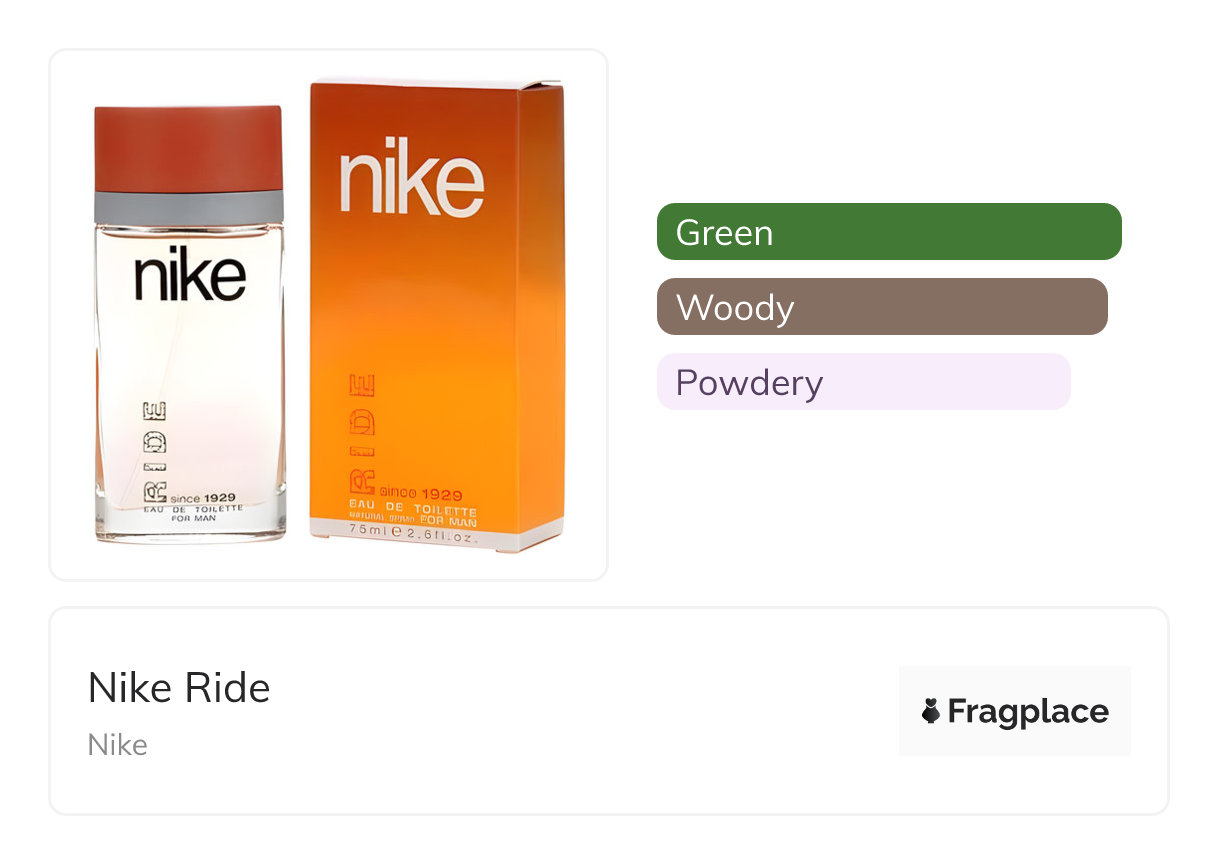This screenshot has height=864, width=1218.
Task: Click the Fragplace brand name text
Action: pyautogui.click(x=1027, y=711)
